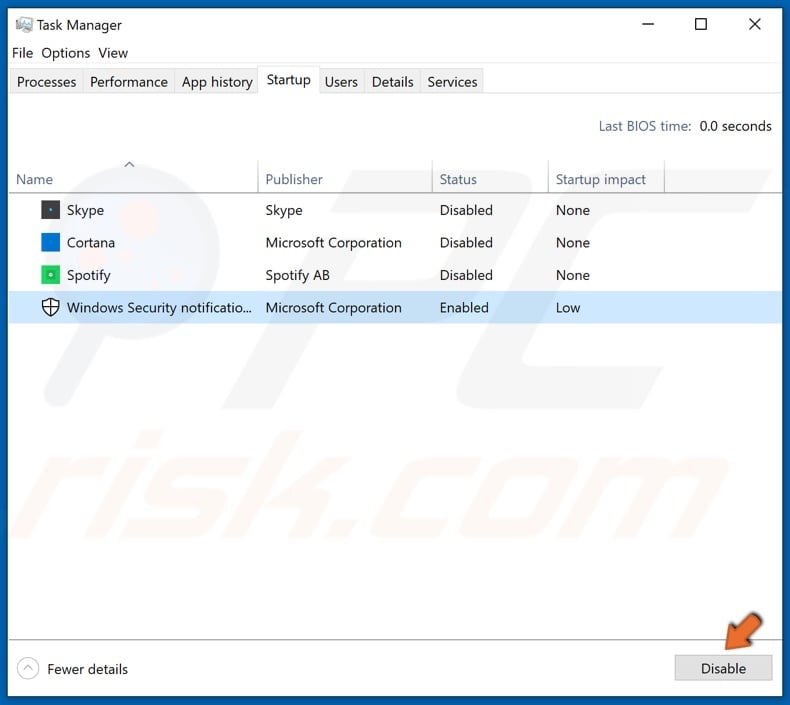The image size is (790, 705).
Task: Switch to the Processes tab
Action: (46, 82)
